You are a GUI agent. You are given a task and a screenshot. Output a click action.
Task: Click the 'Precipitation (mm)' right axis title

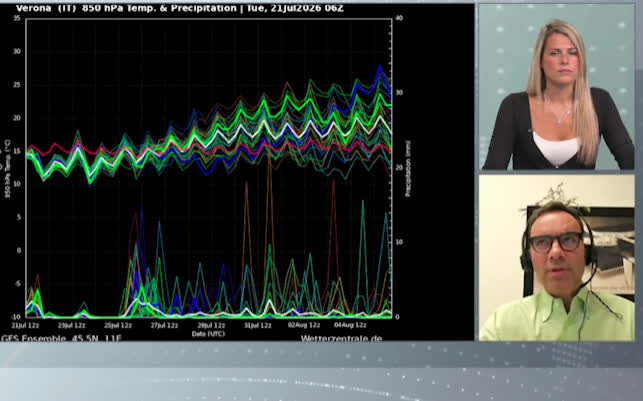pos(408,169)
